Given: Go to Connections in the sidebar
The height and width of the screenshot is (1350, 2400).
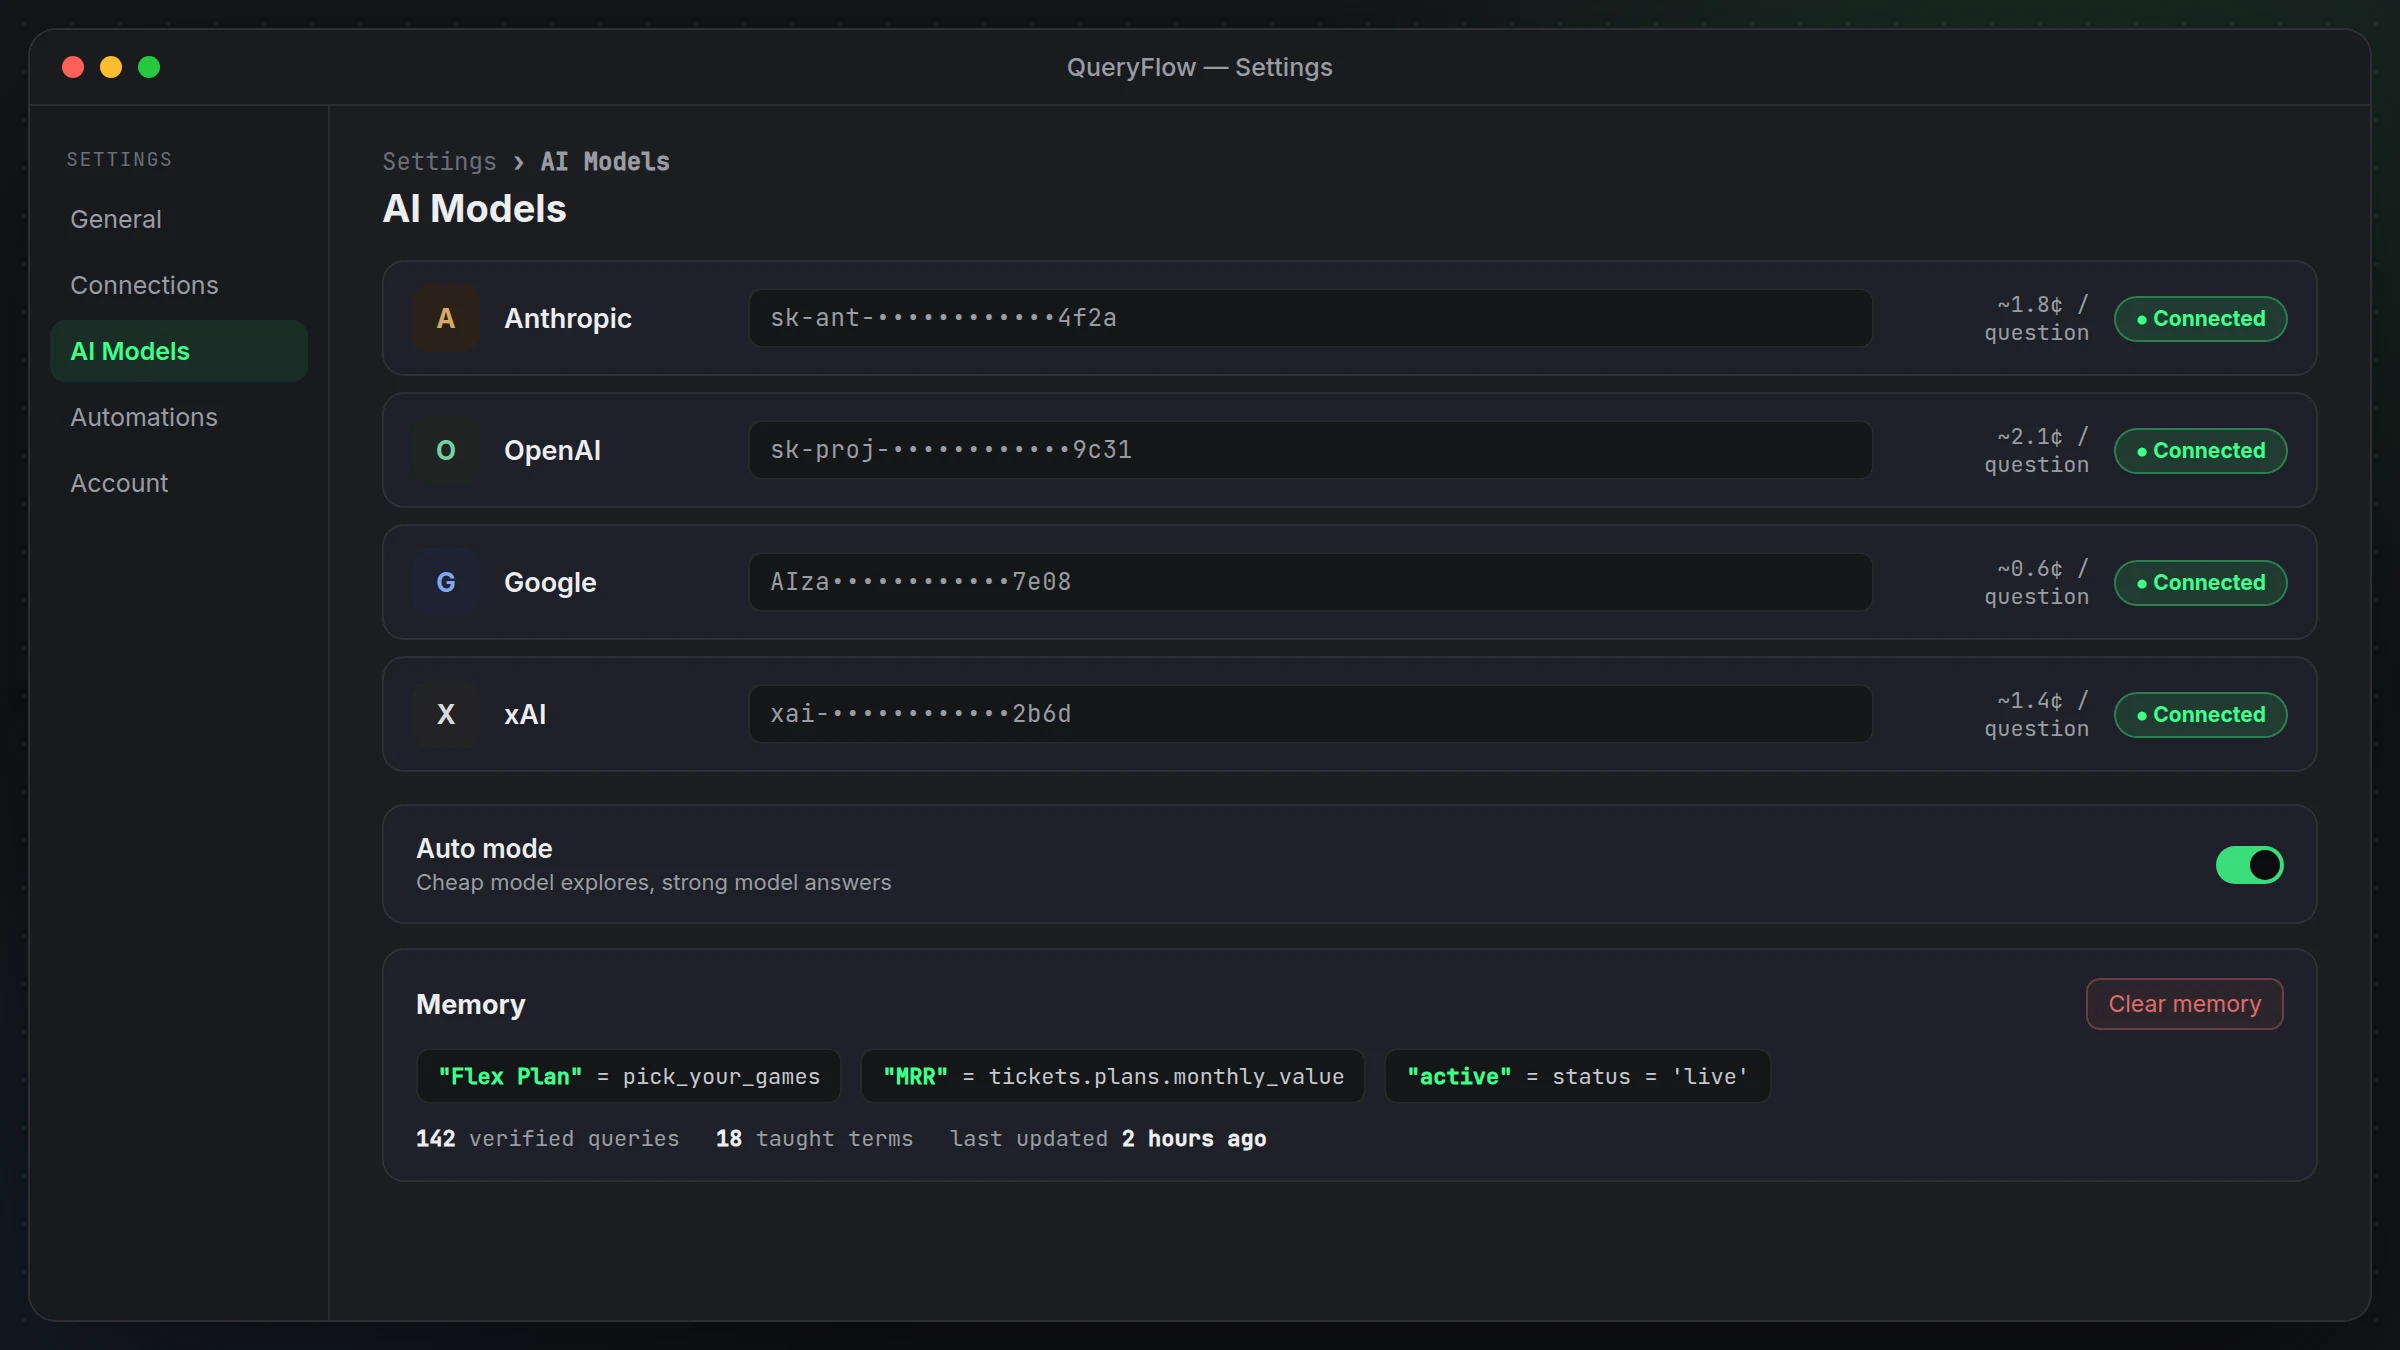Looking at the screenshot, I should point(179,285).
